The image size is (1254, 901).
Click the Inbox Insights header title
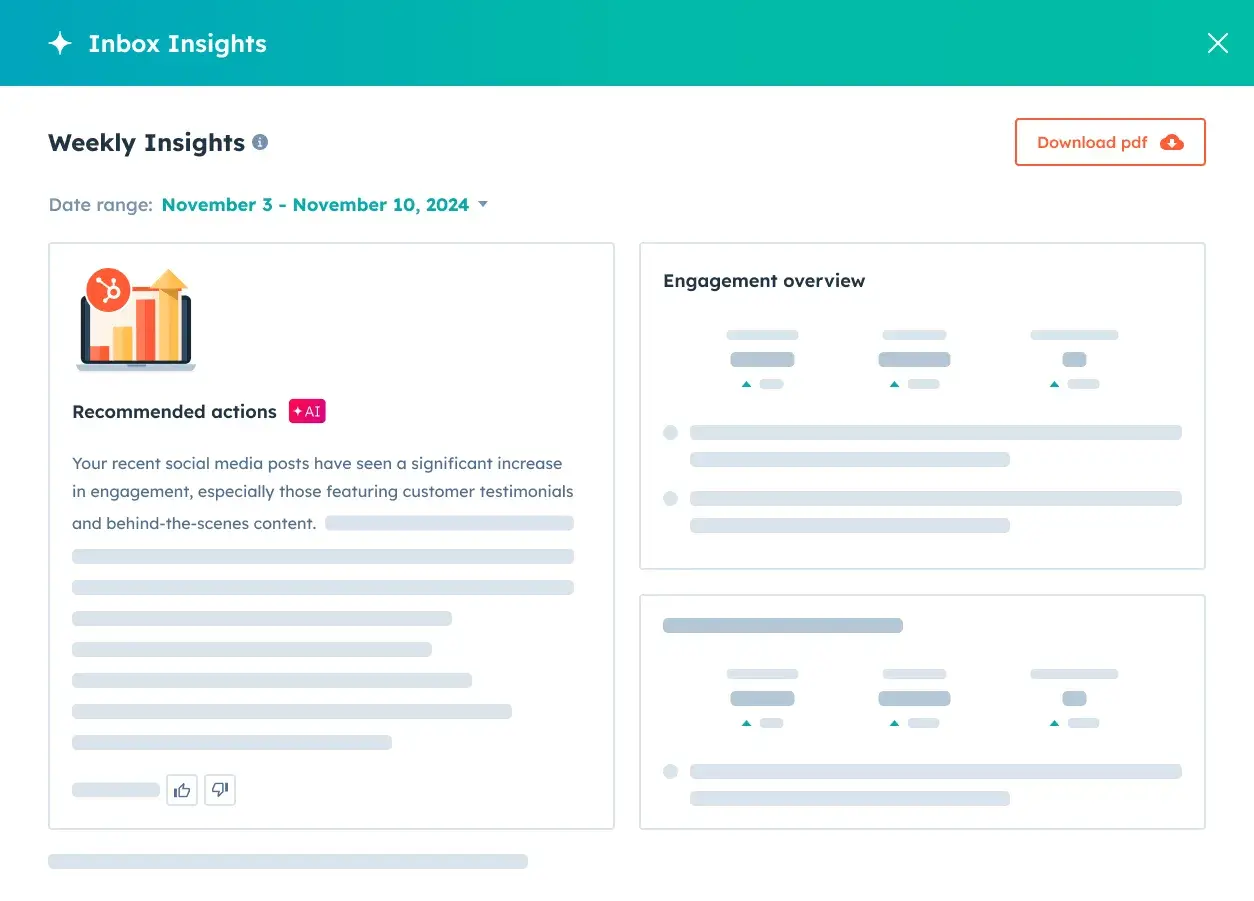point(177,43)
